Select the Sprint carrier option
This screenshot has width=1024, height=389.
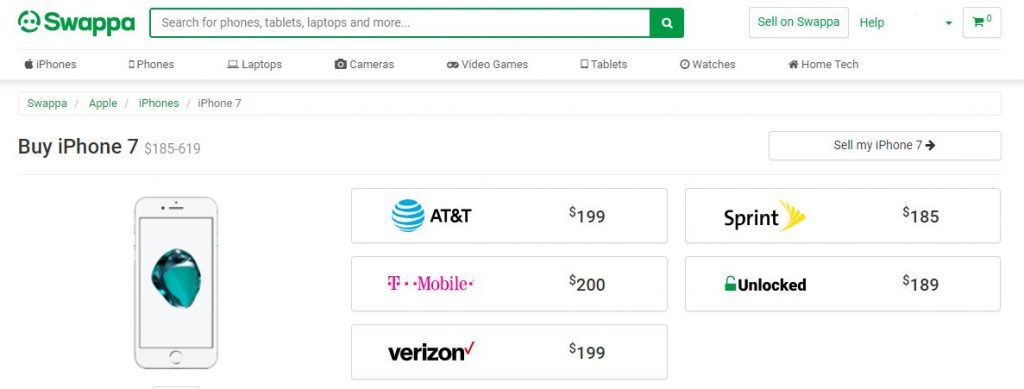pyautogui.click(x=842, y=215)
